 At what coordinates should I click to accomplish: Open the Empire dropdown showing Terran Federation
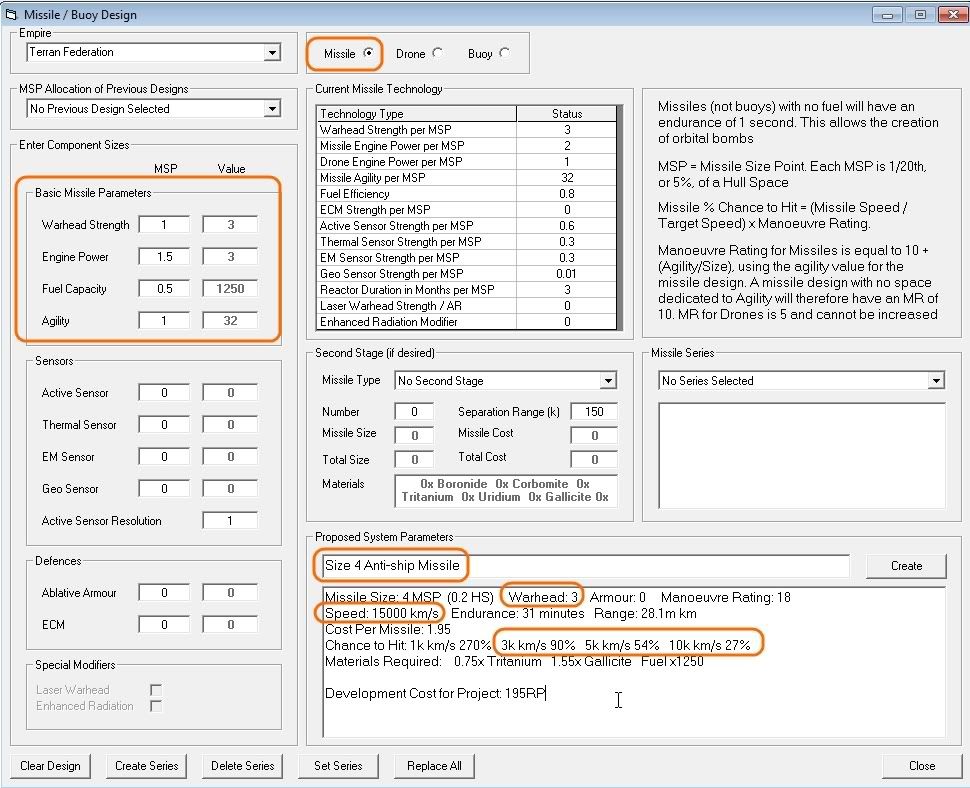[x=154, y=53]
